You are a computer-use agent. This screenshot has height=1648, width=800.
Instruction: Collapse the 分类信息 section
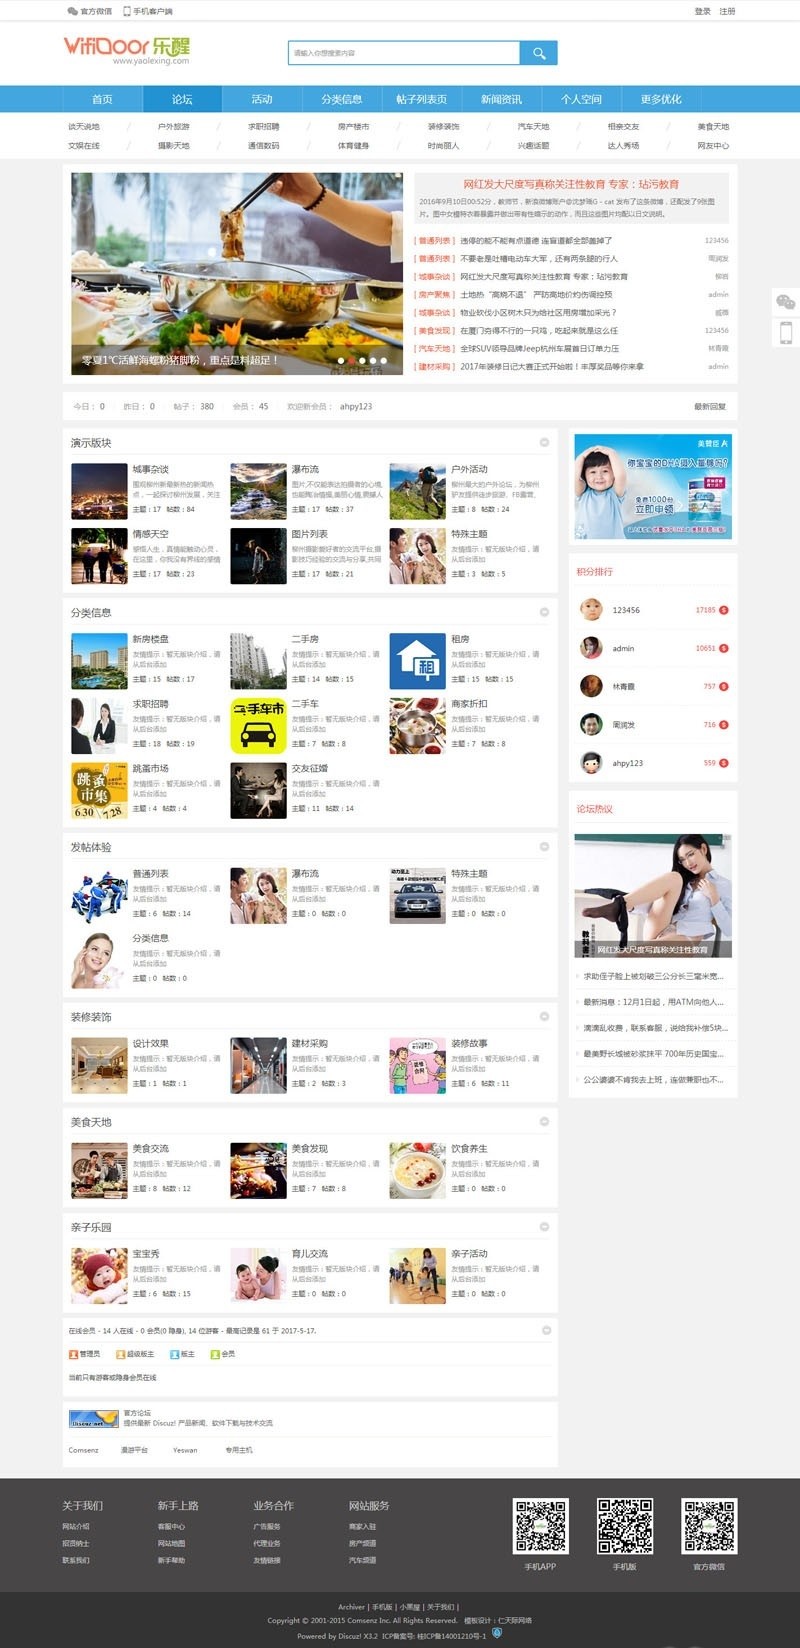click(544, 612)
